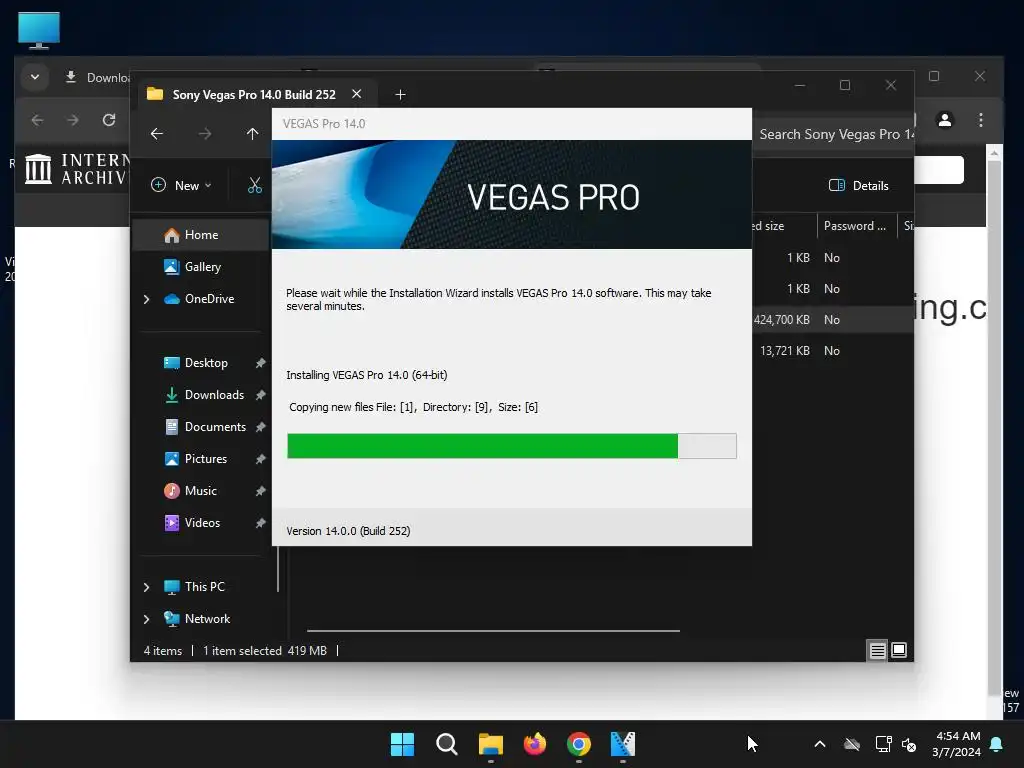The width and height of the screenshot is (1024, 768).
Task: Open the taskbar clock and date
Action: pyautogui.click(x=957, y=744)
